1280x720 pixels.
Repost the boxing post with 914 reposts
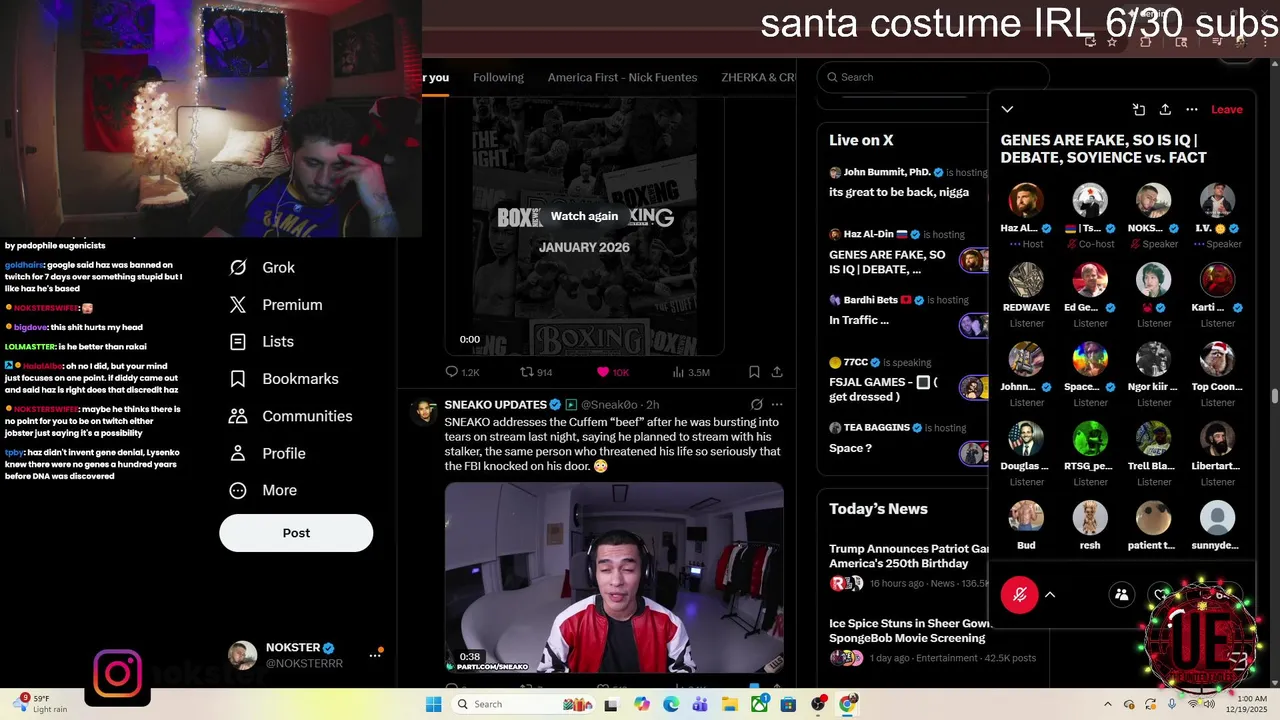536,372
